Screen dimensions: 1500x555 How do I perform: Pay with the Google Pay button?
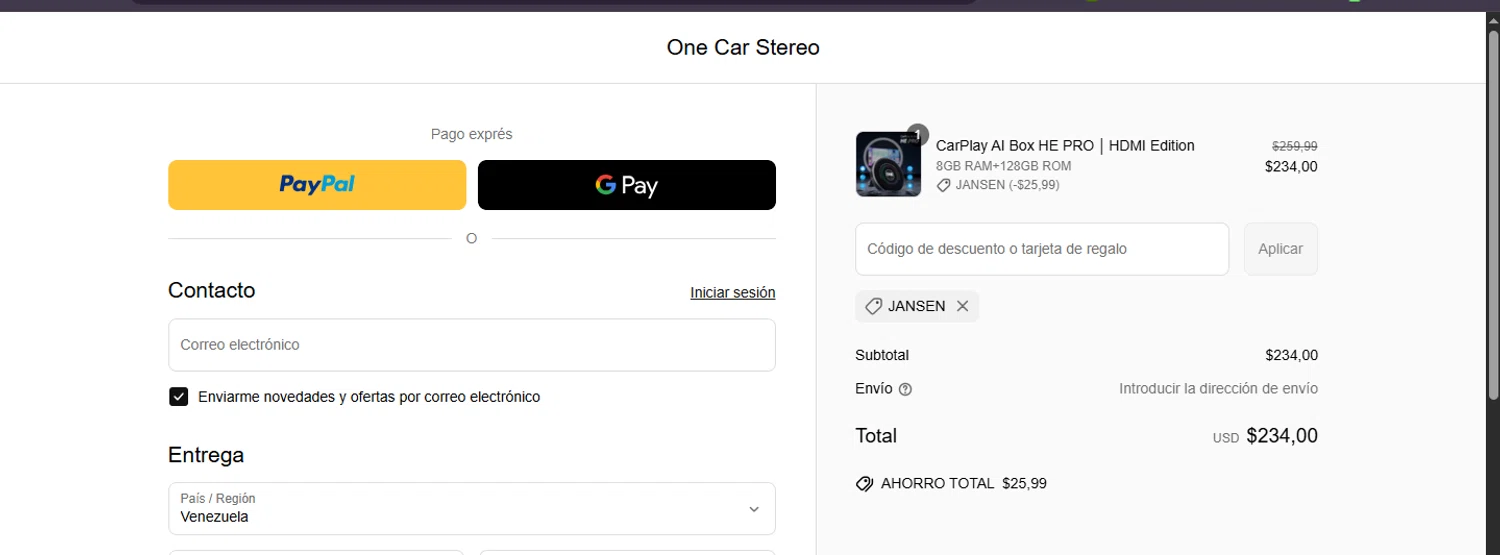click(x=627, y=185)
